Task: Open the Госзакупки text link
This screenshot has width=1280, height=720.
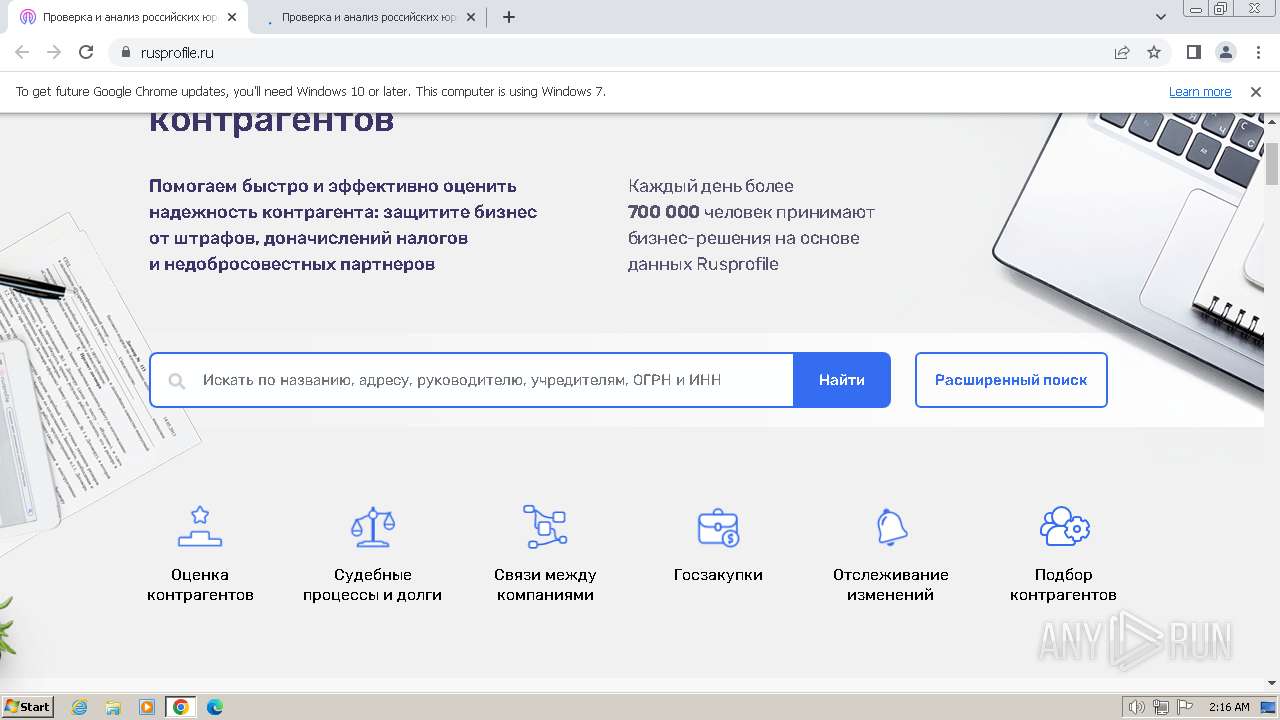Action: tap(718, 575)
